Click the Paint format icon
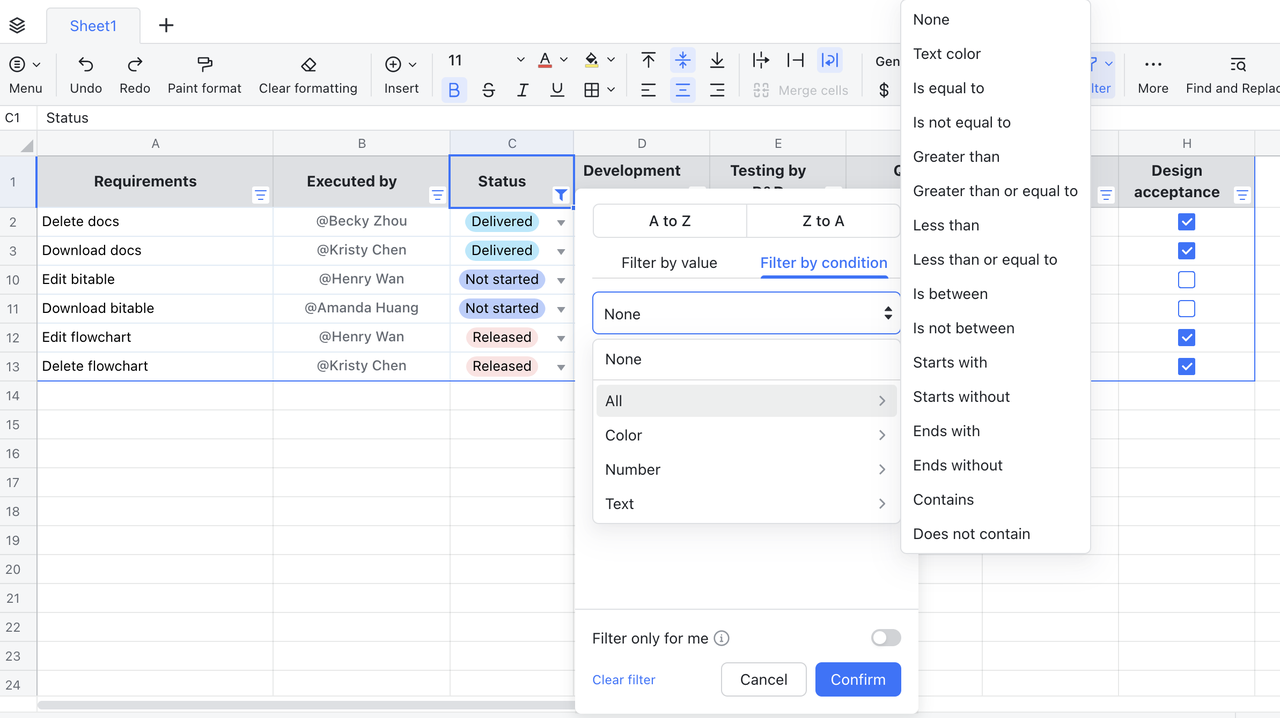Image resolution: width=1280 pixels, height=718 pixels. coord(204,65)
